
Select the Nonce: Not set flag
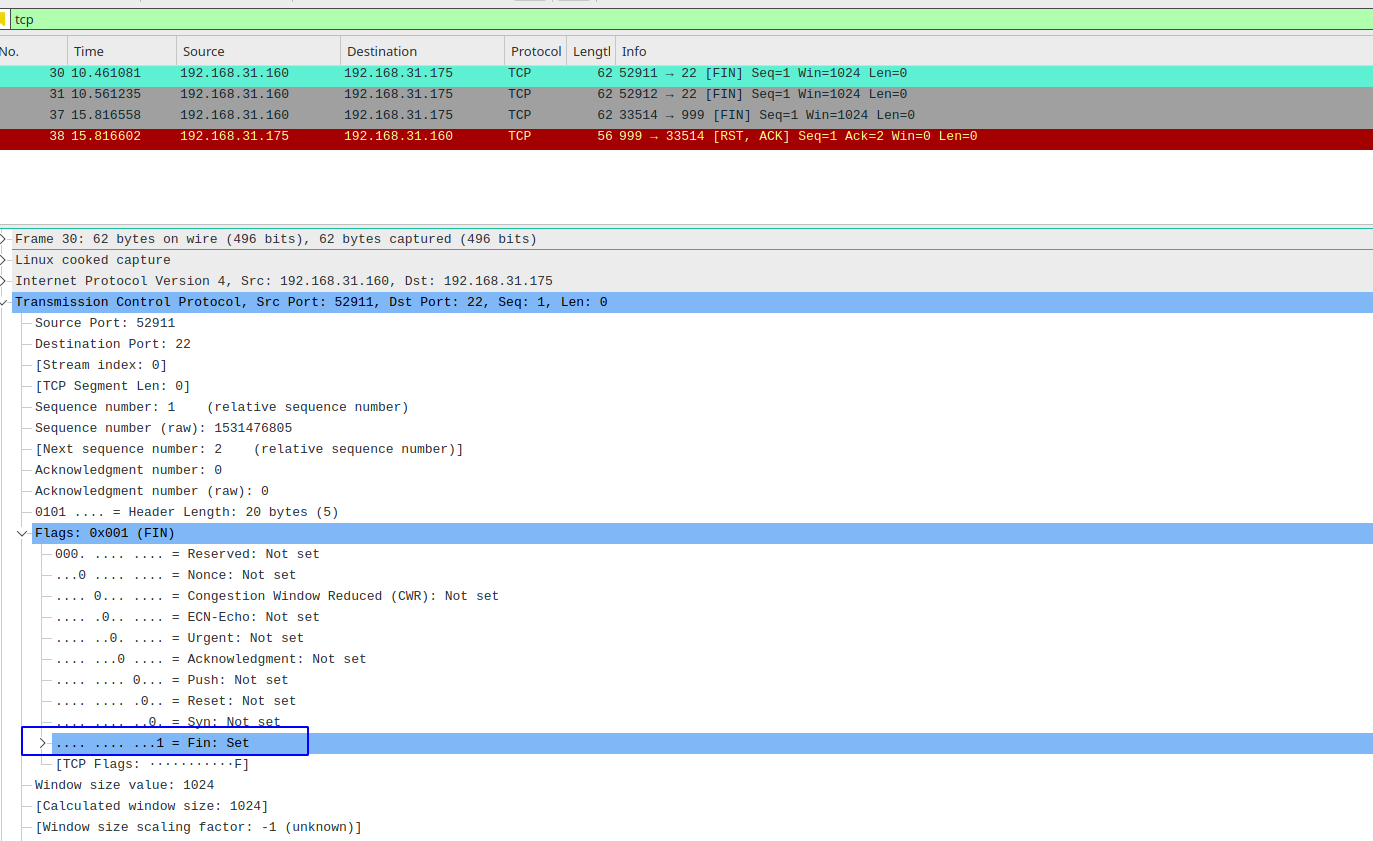coord(176,575)
